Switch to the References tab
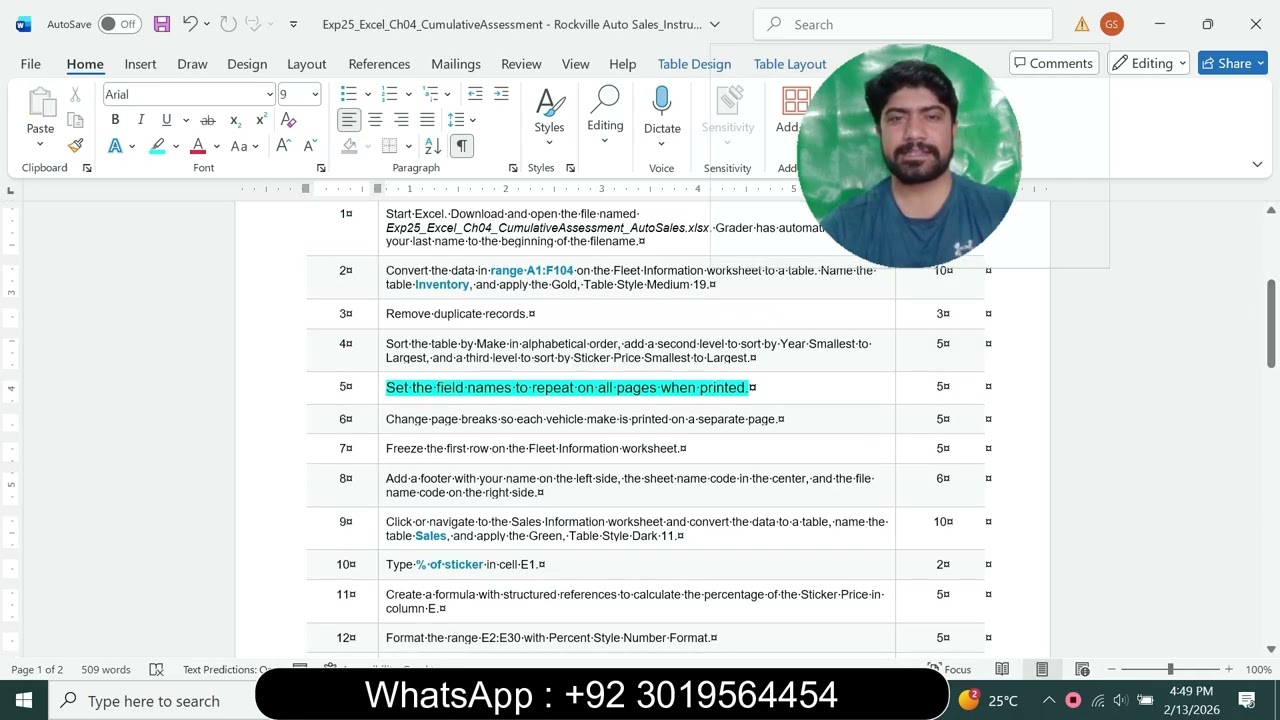The image size is (1280, 720). point(379,63)
